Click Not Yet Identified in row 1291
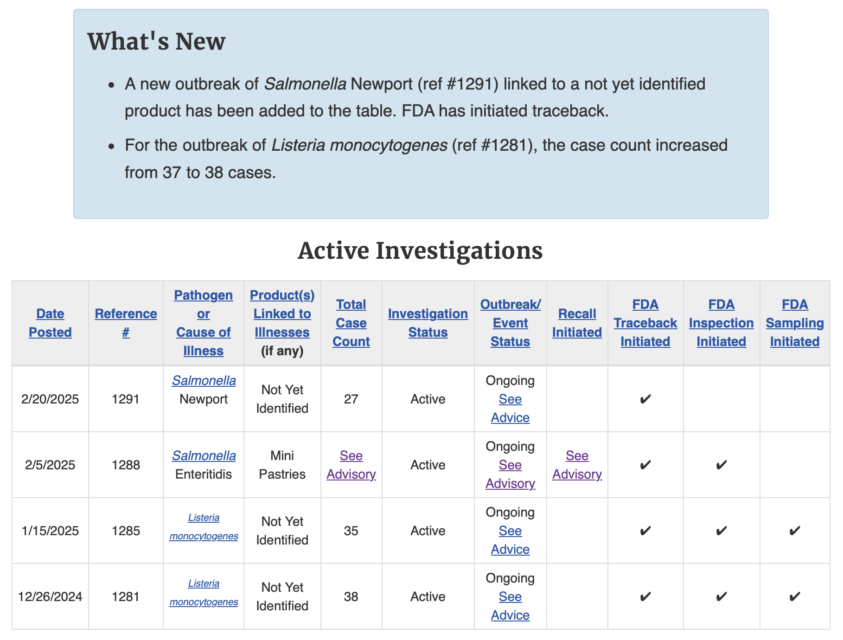The width and height of the screenshot is (843, 640). click(x=282, y=399)
